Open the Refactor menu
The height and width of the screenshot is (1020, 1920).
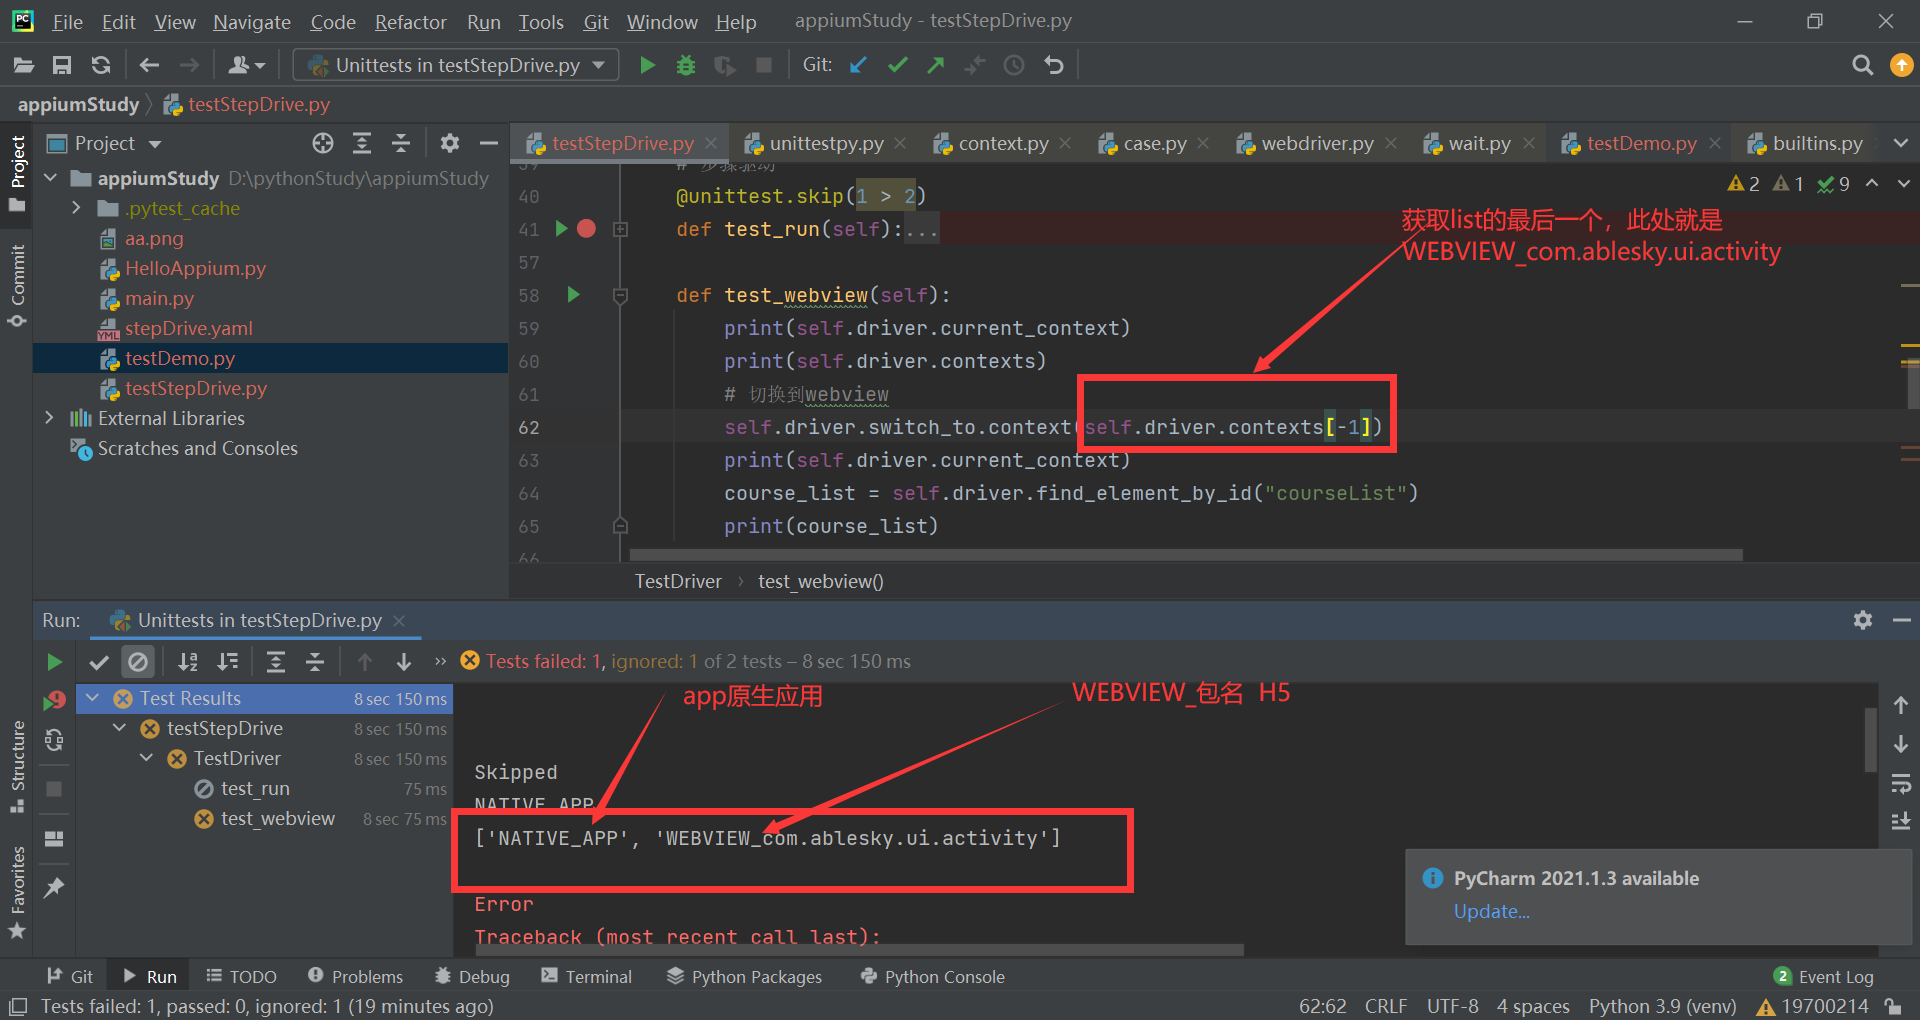coord(410,22)
